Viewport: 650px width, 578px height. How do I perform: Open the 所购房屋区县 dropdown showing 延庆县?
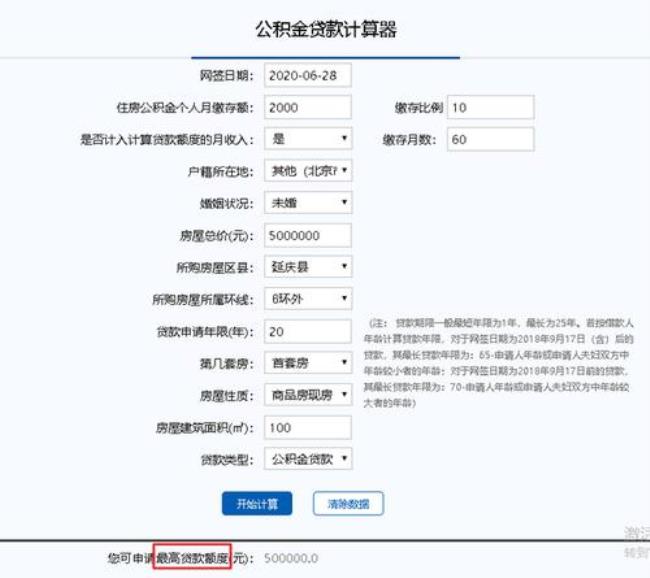308,267
